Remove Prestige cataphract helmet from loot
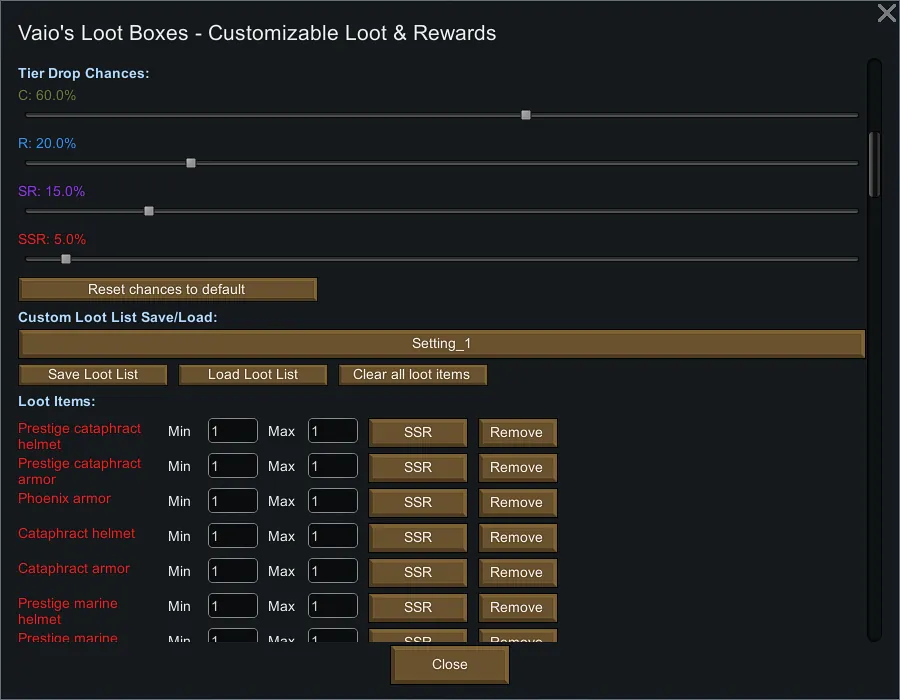This screenshot has height=700, width=900. 516,432
